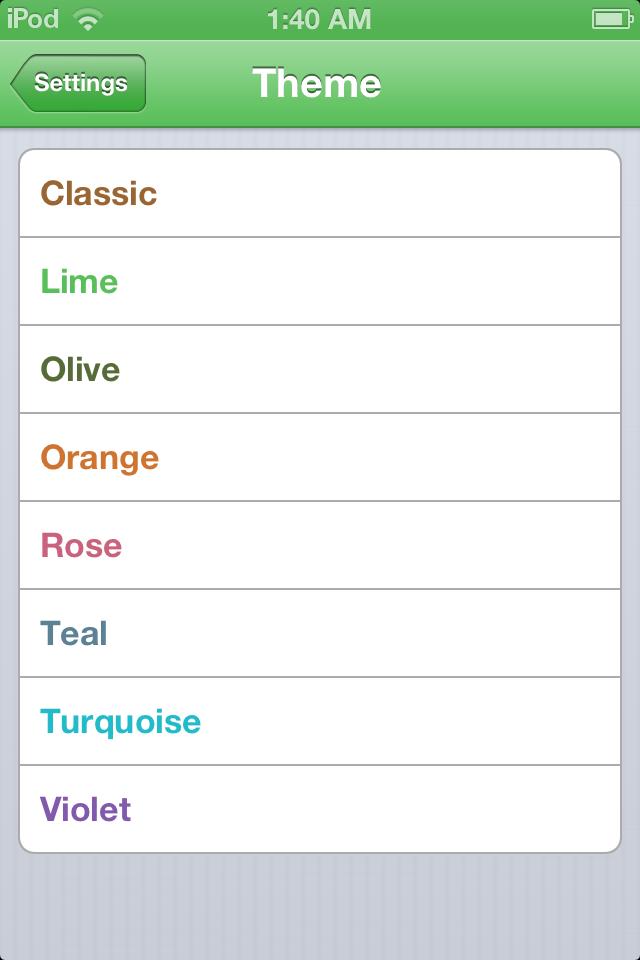Screen dimensions: 640x960
Task: Click the green Lime text label
Action: (79, 282)
